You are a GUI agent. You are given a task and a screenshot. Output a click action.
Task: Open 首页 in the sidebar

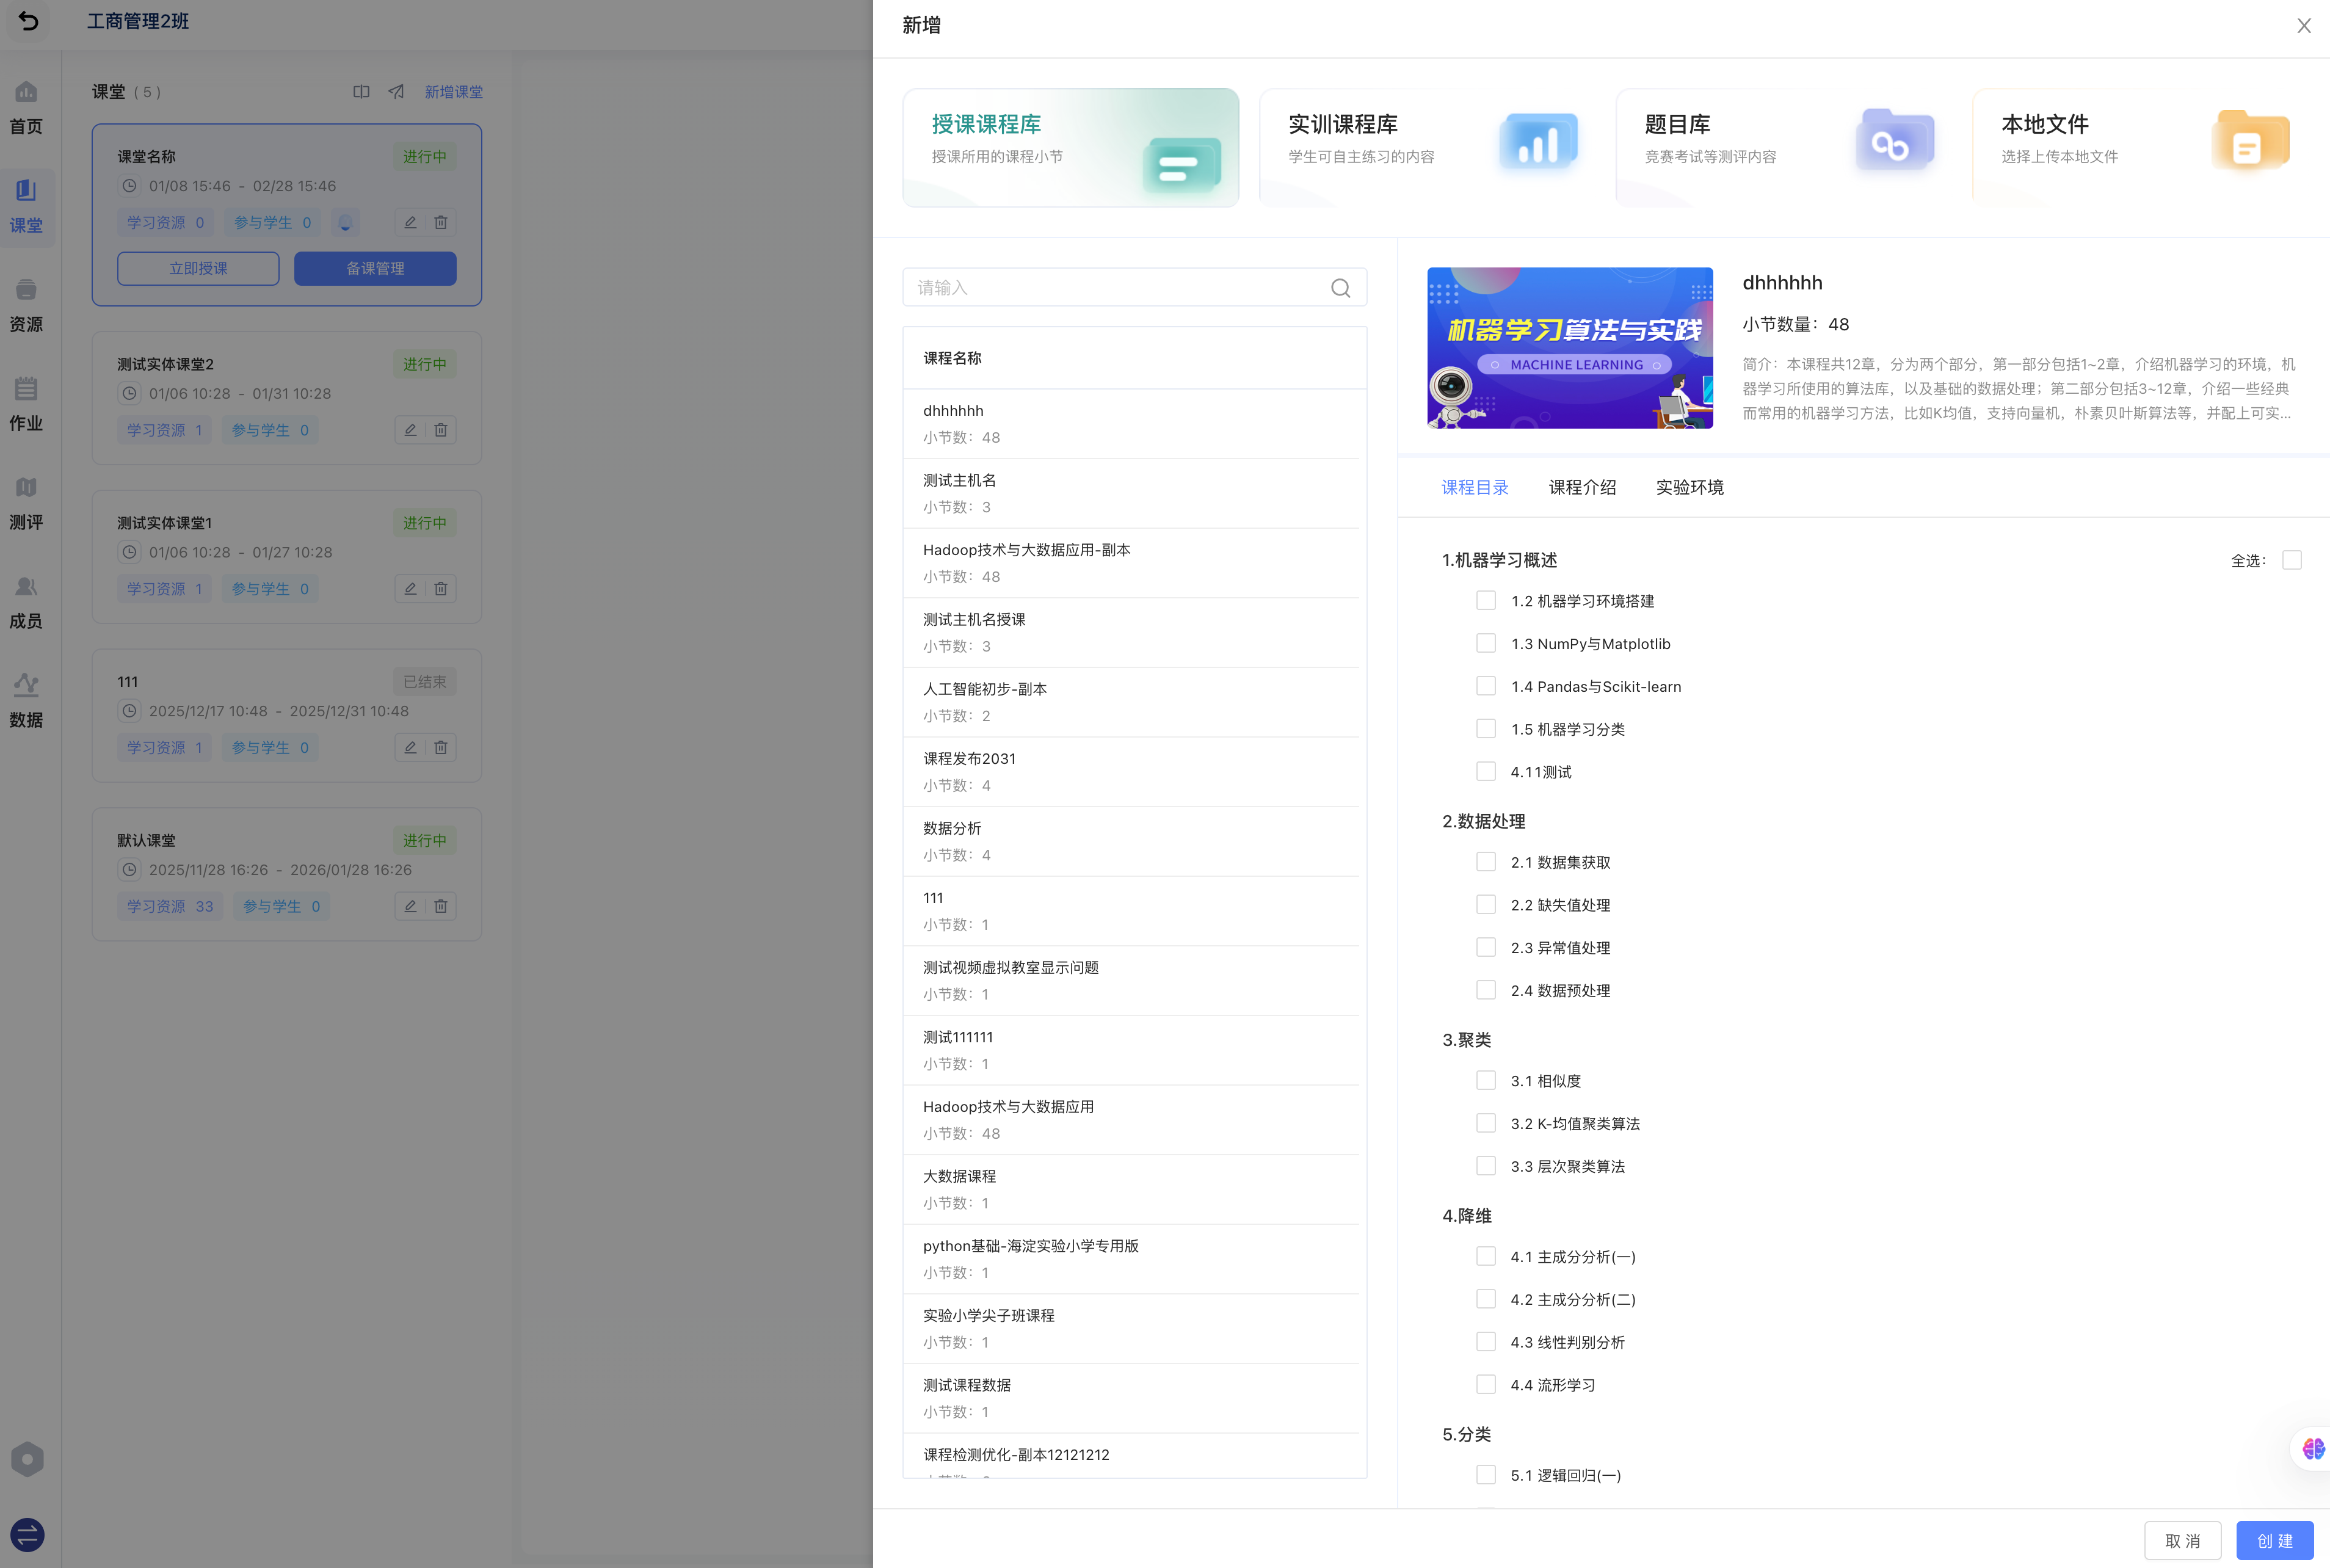26,108
